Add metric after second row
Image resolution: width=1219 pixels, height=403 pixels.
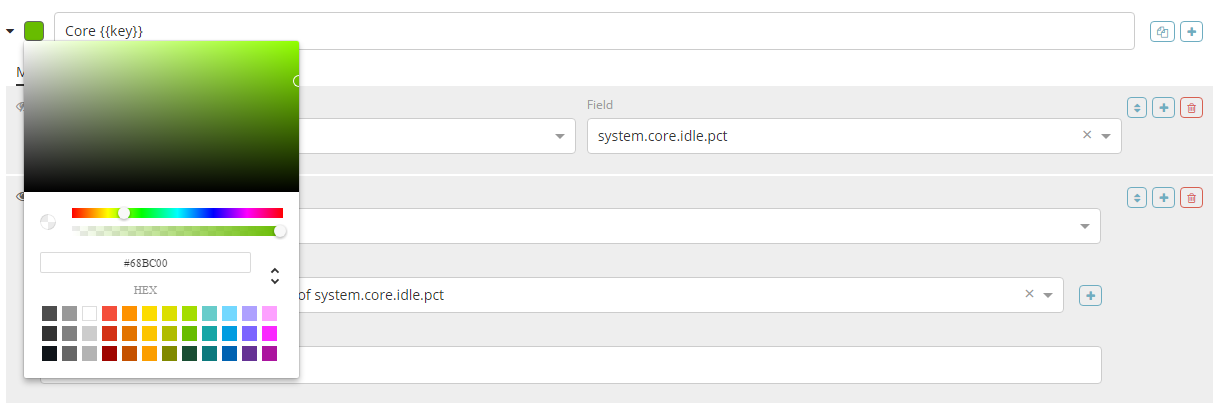click(x=1163, y=198)
